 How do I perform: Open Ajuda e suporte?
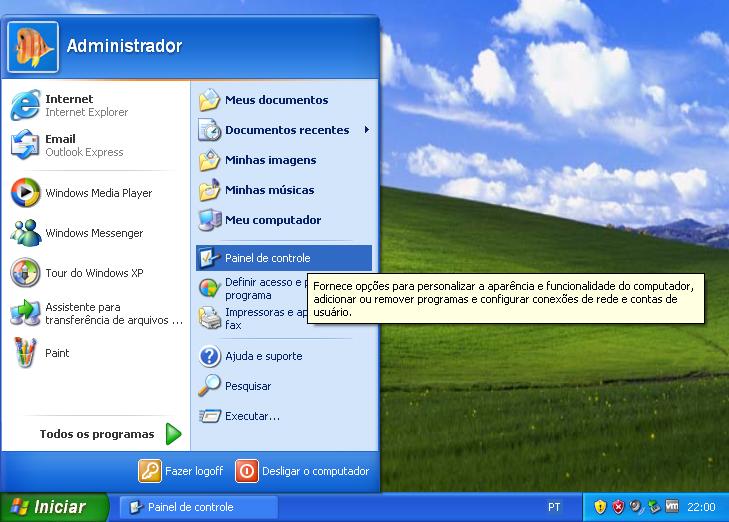(x=263, y=356)
